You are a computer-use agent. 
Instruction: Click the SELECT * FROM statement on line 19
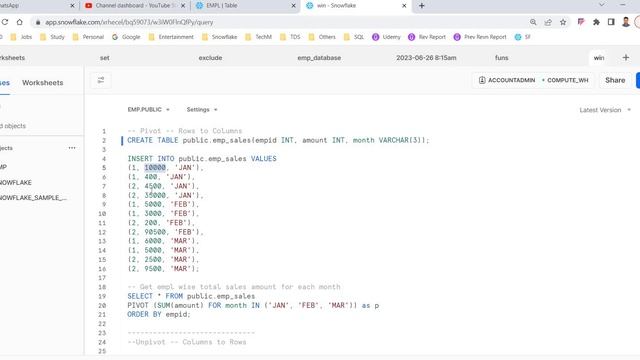coord(191,296)
